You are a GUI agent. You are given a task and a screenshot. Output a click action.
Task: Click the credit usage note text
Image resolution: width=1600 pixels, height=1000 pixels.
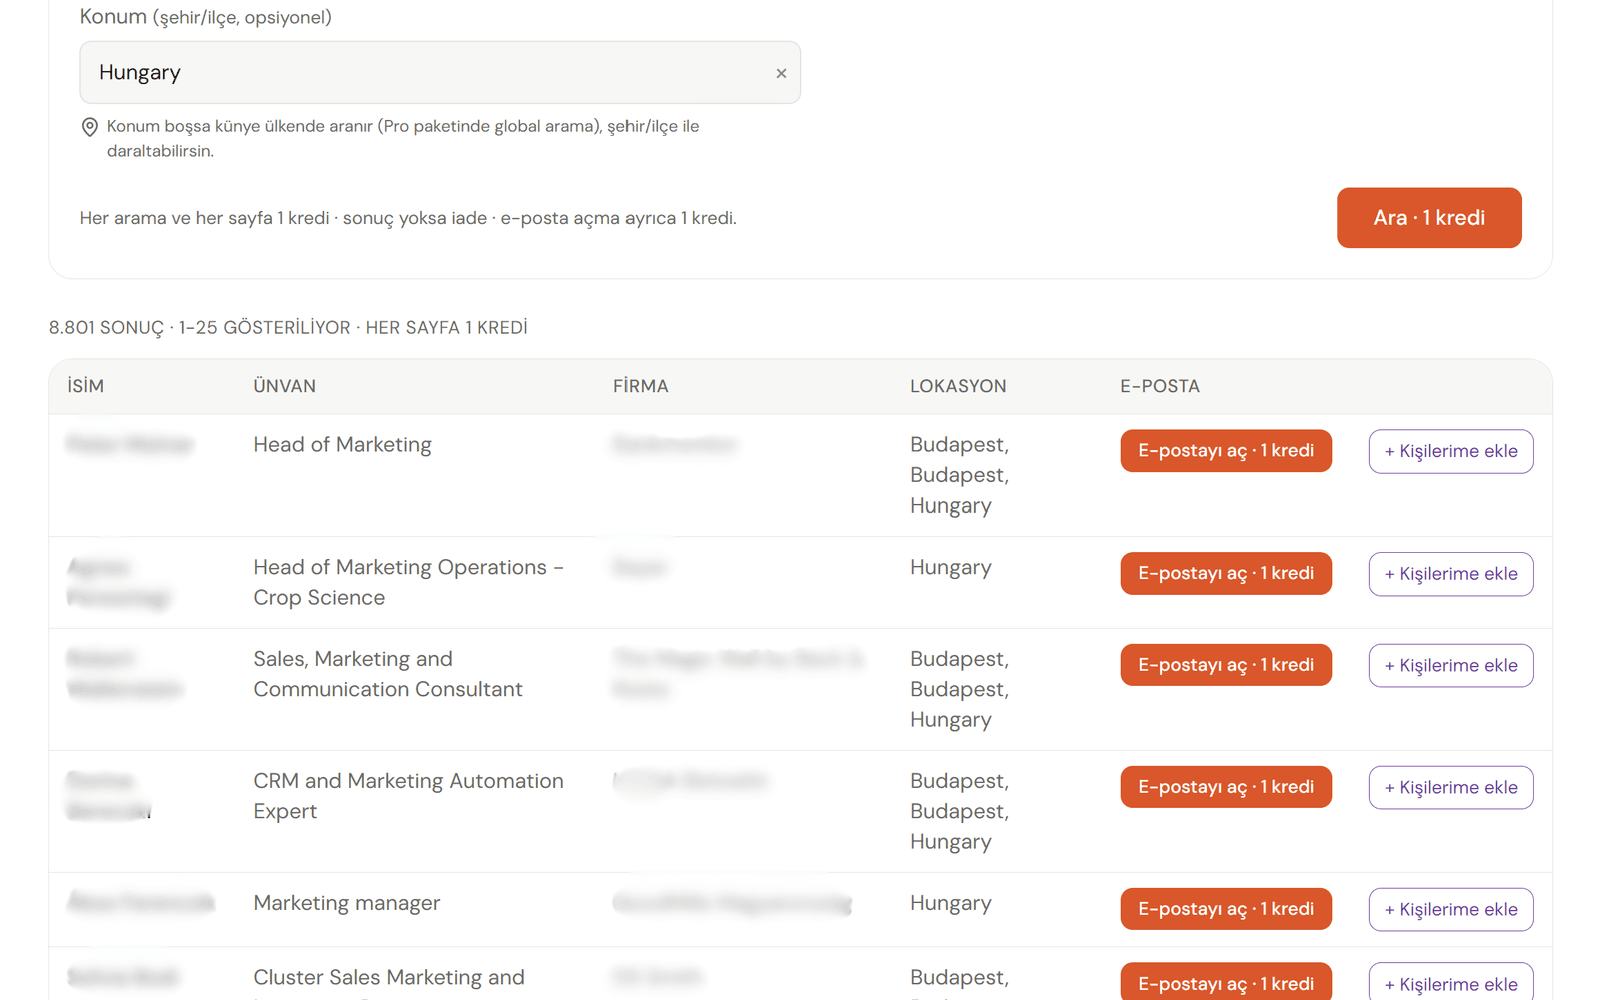(408, 218)
